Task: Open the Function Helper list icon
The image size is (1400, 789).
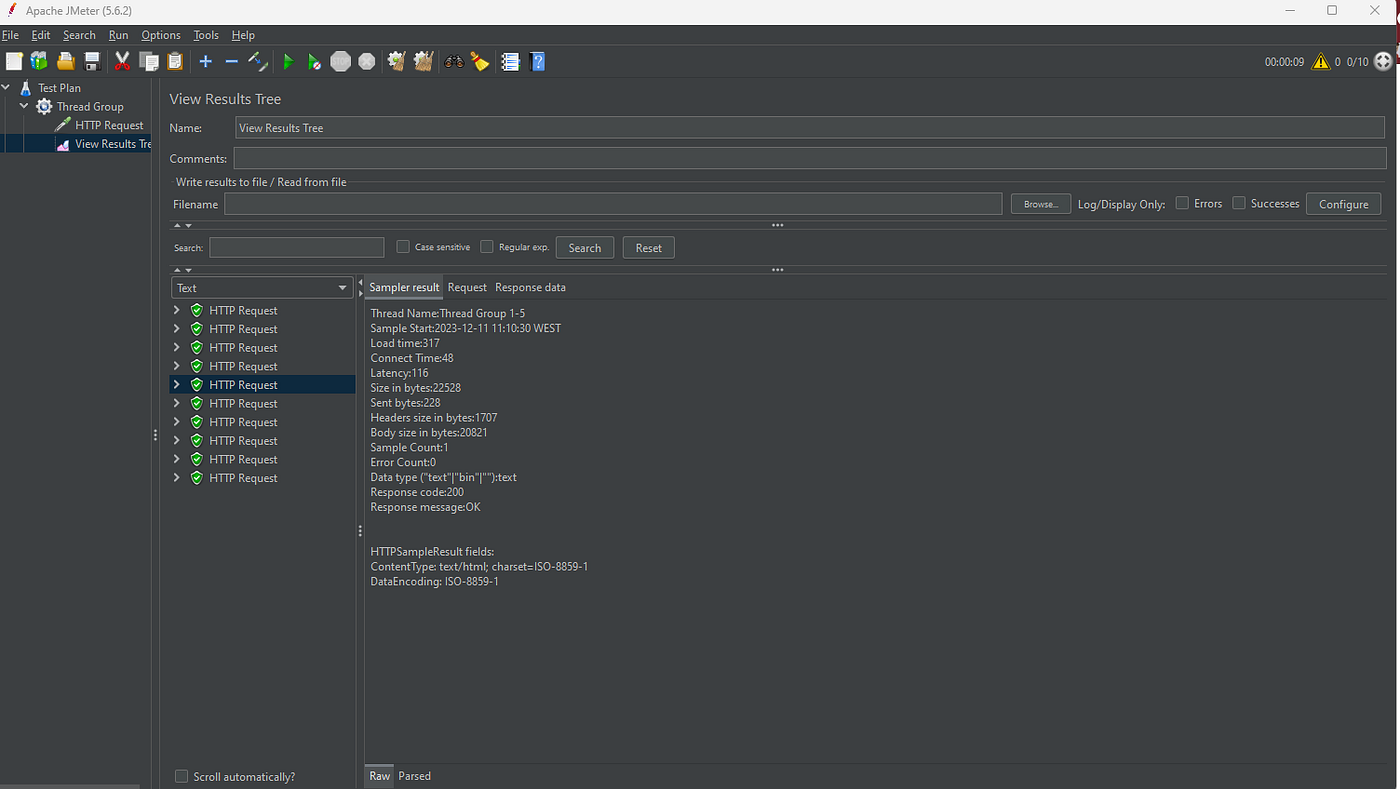Action: (x=511, y=62)
